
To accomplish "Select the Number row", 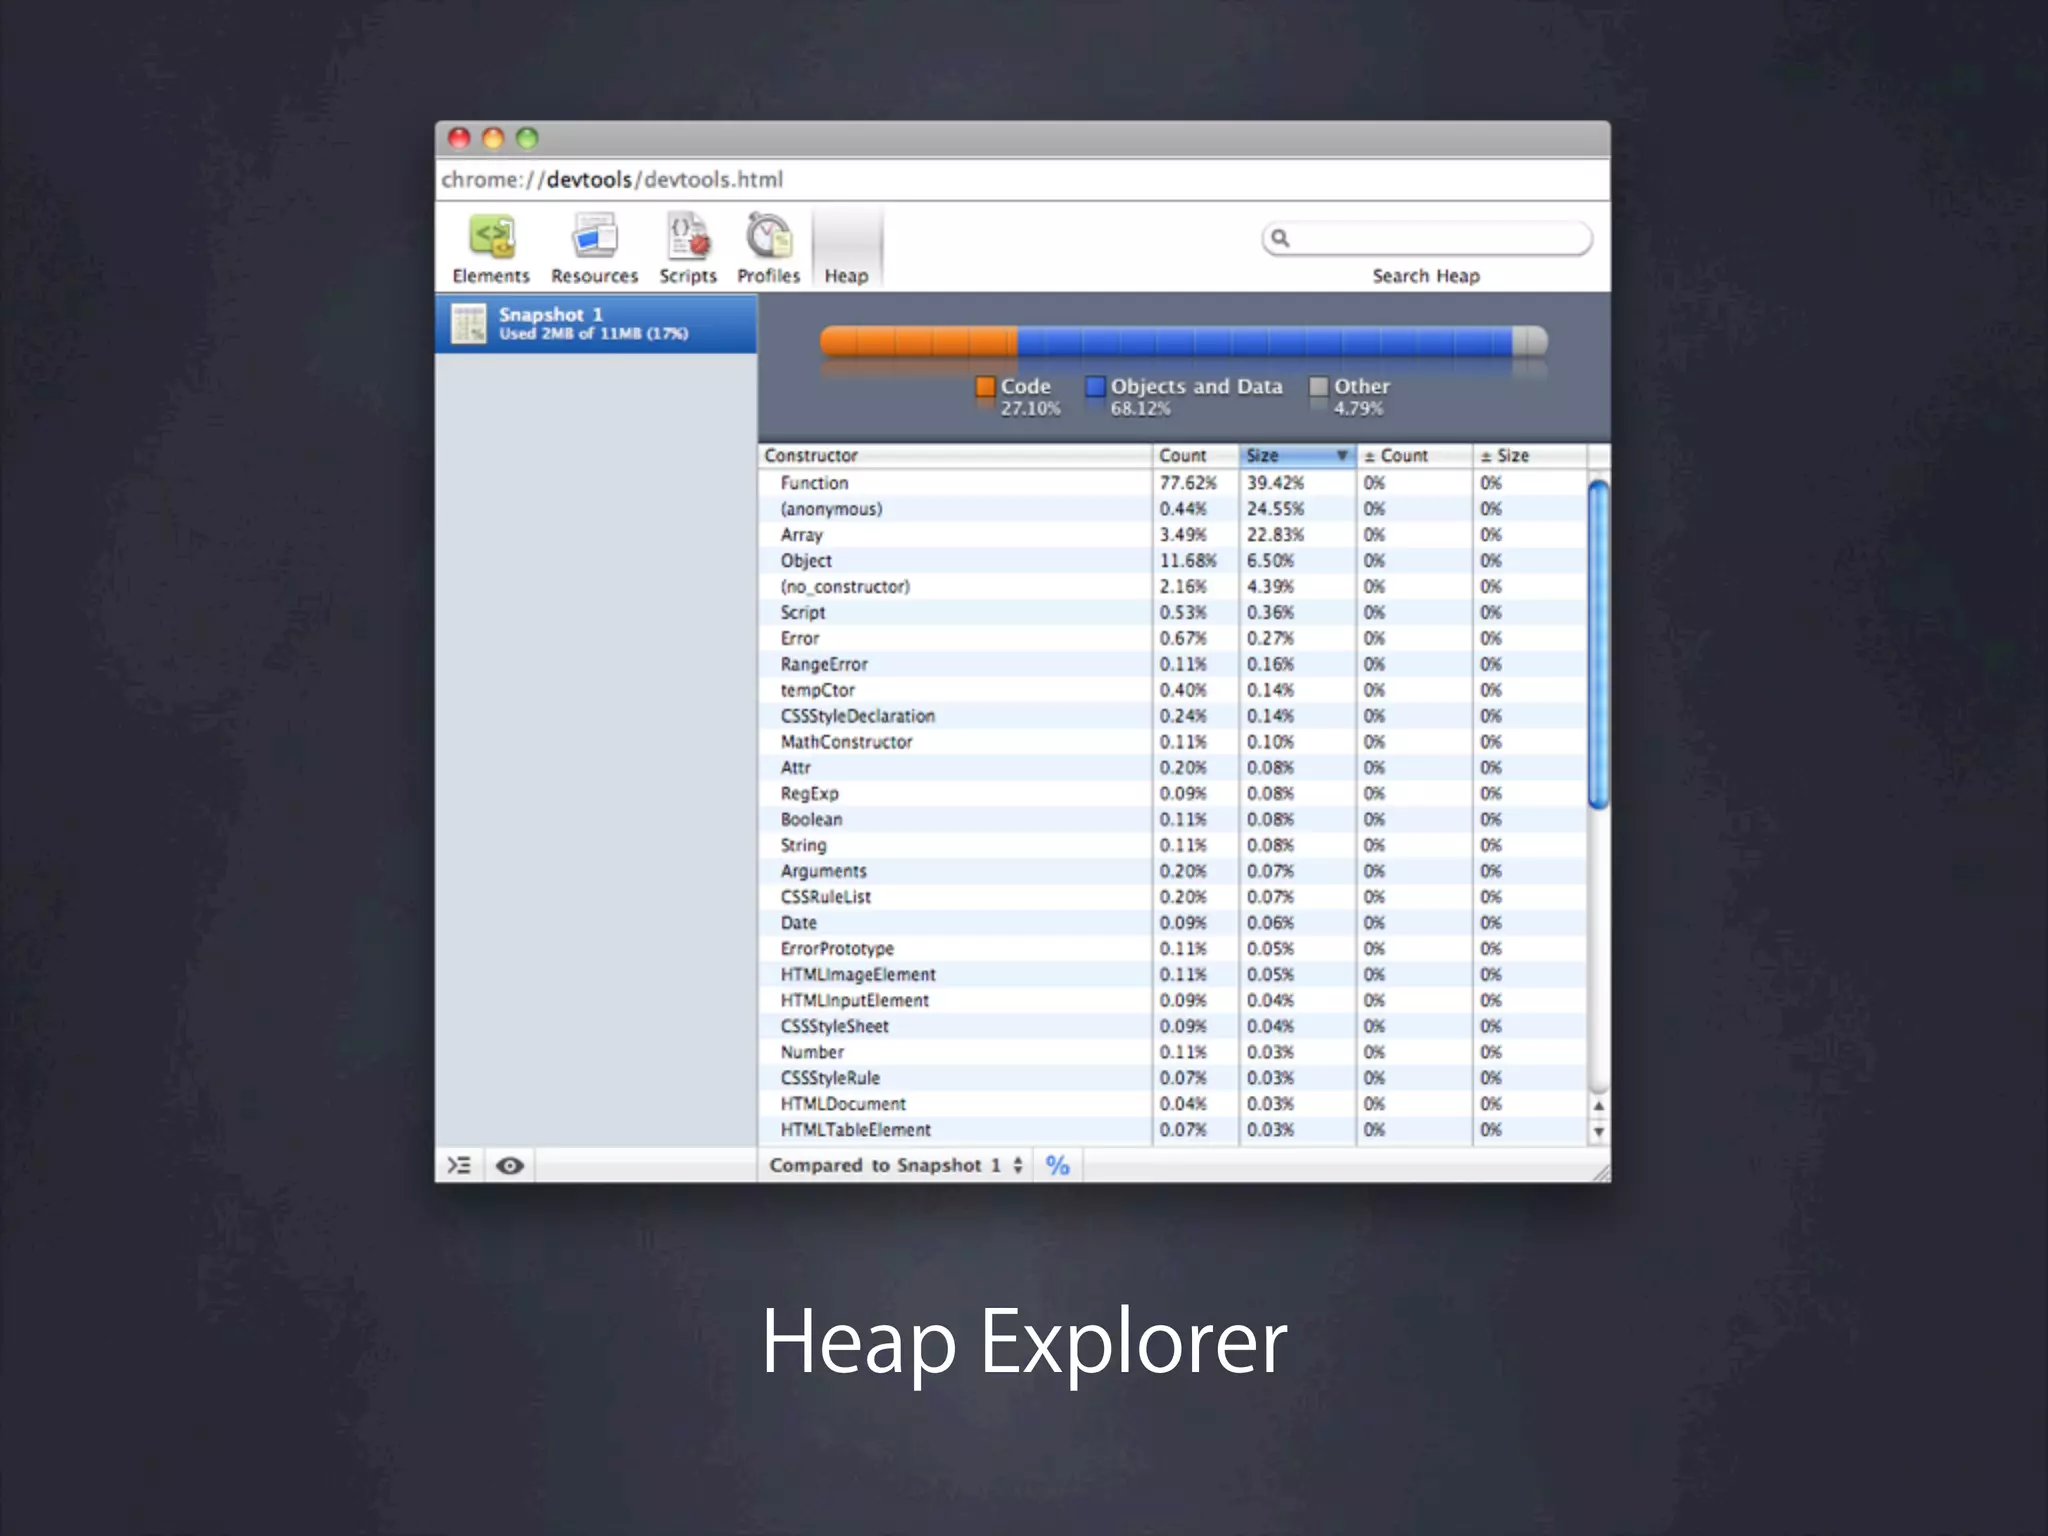I will 1172,1053.
